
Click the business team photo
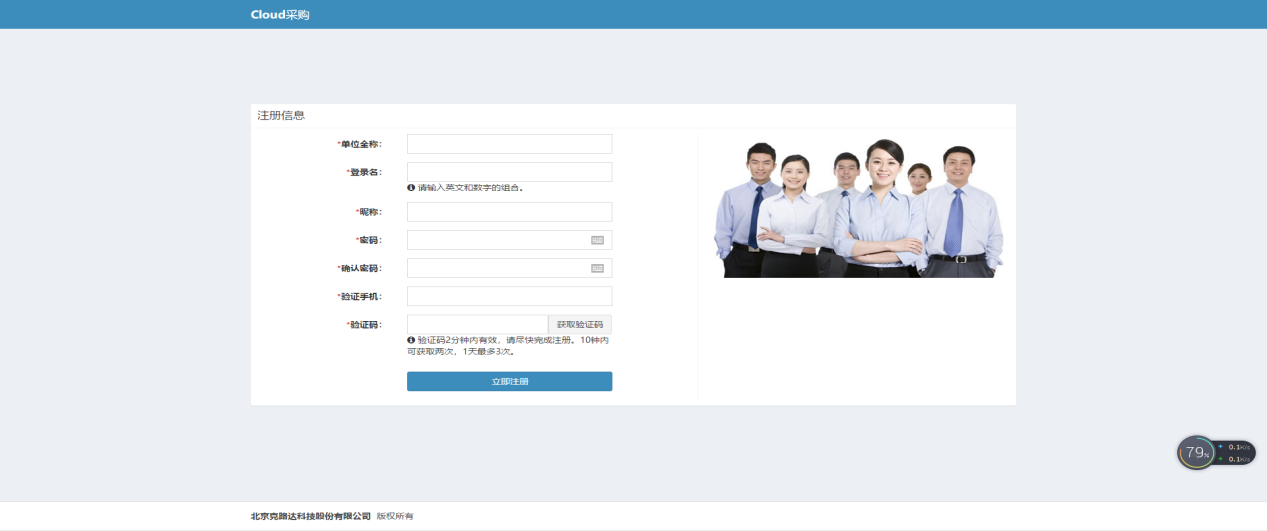[858, 209]
